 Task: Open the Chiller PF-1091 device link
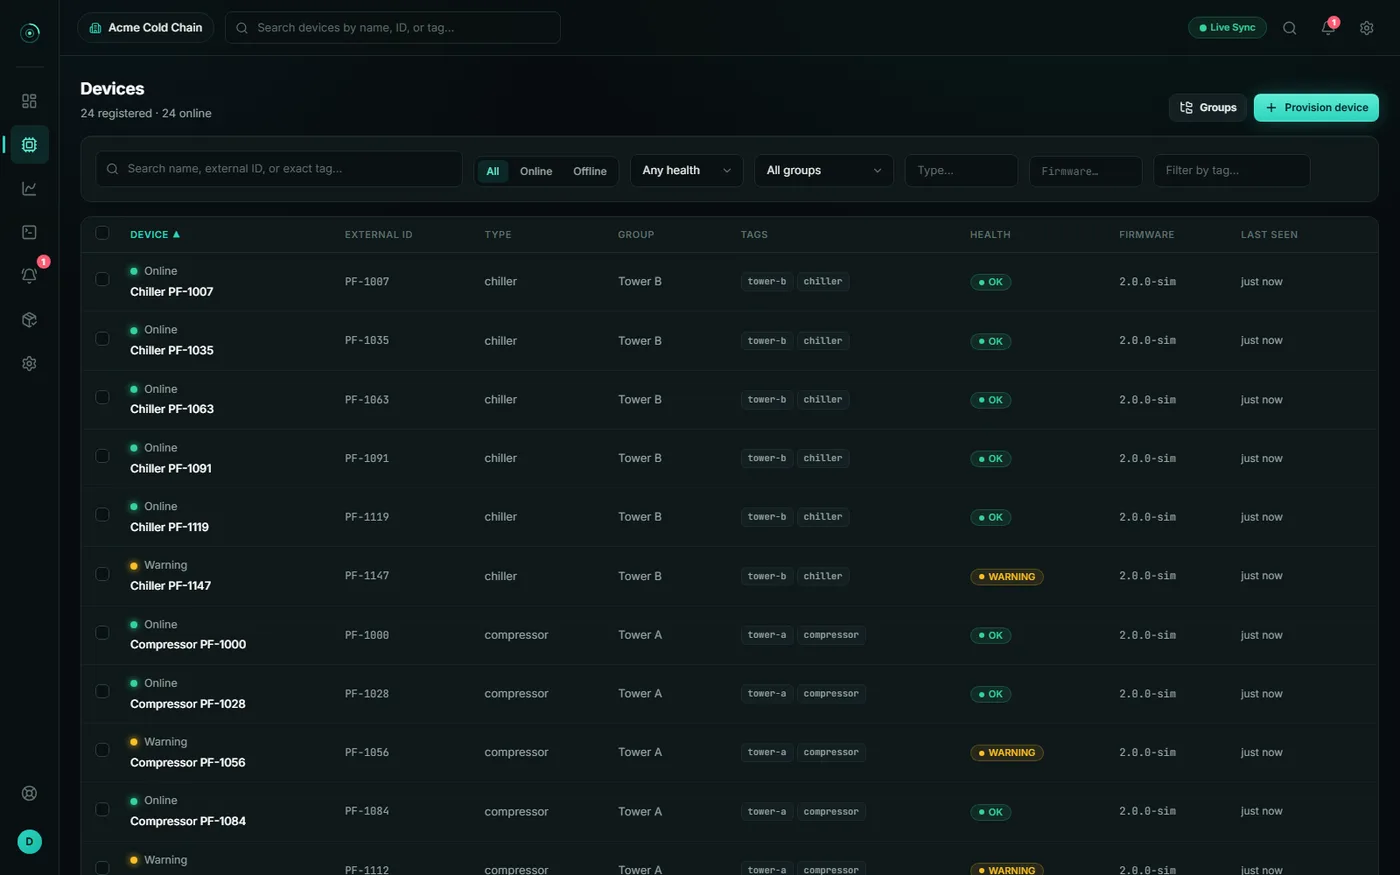point(171,468)
